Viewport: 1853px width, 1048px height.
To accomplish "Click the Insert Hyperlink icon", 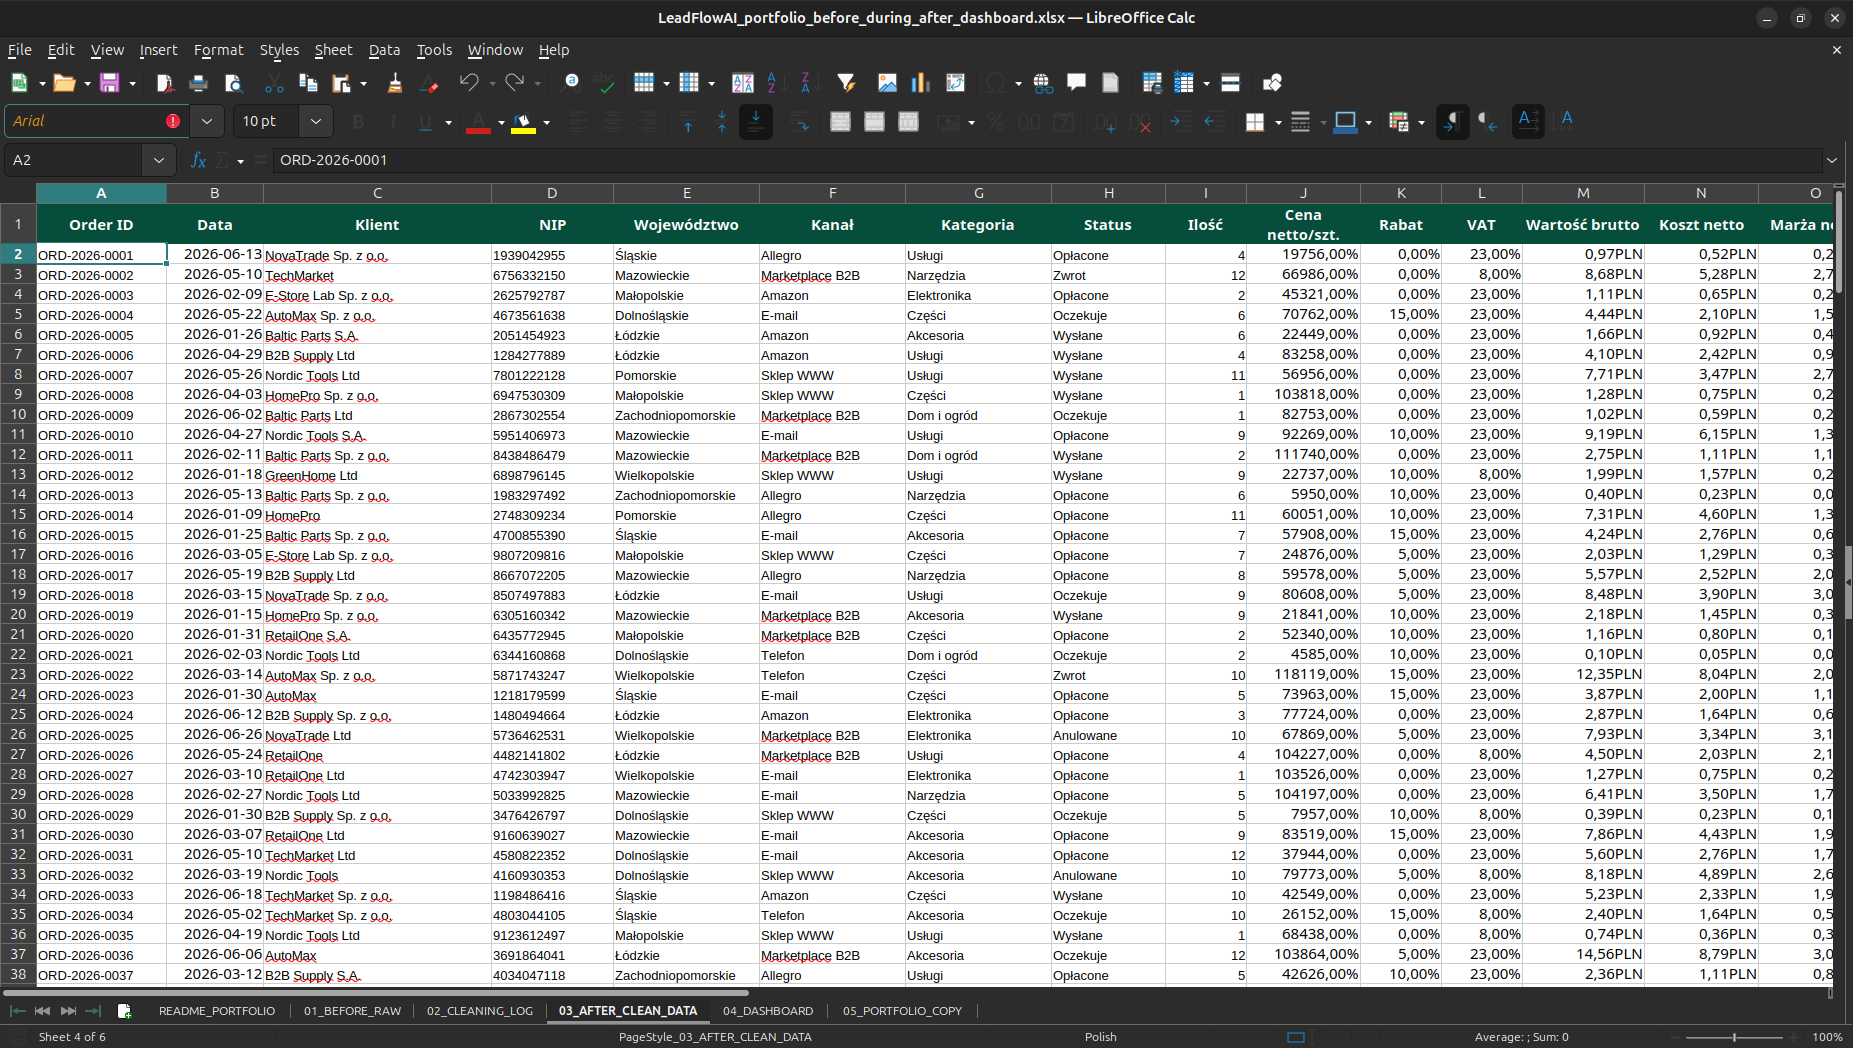I will coord(1043,83).
